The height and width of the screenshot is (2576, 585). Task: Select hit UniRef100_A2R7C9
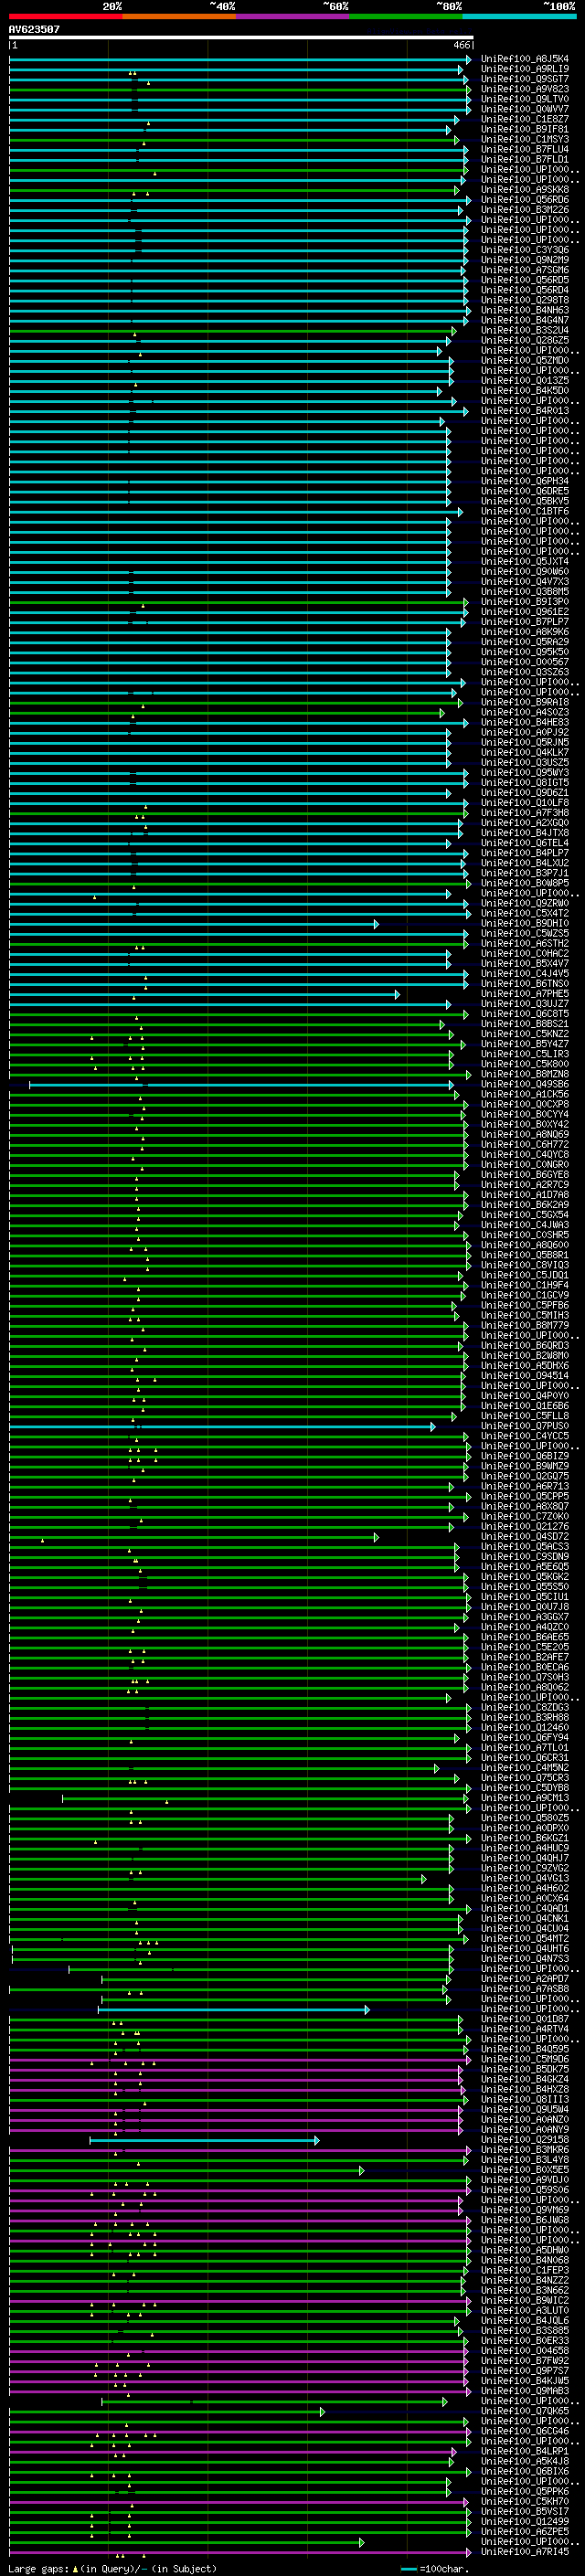click(x=525, y=1185)
